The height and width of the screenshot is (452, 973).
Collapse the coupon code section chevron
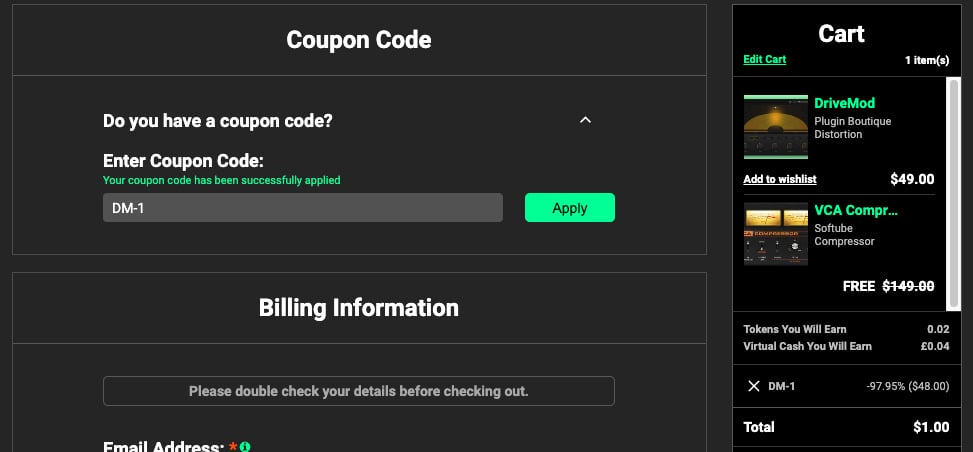click(x=585, y=120)
